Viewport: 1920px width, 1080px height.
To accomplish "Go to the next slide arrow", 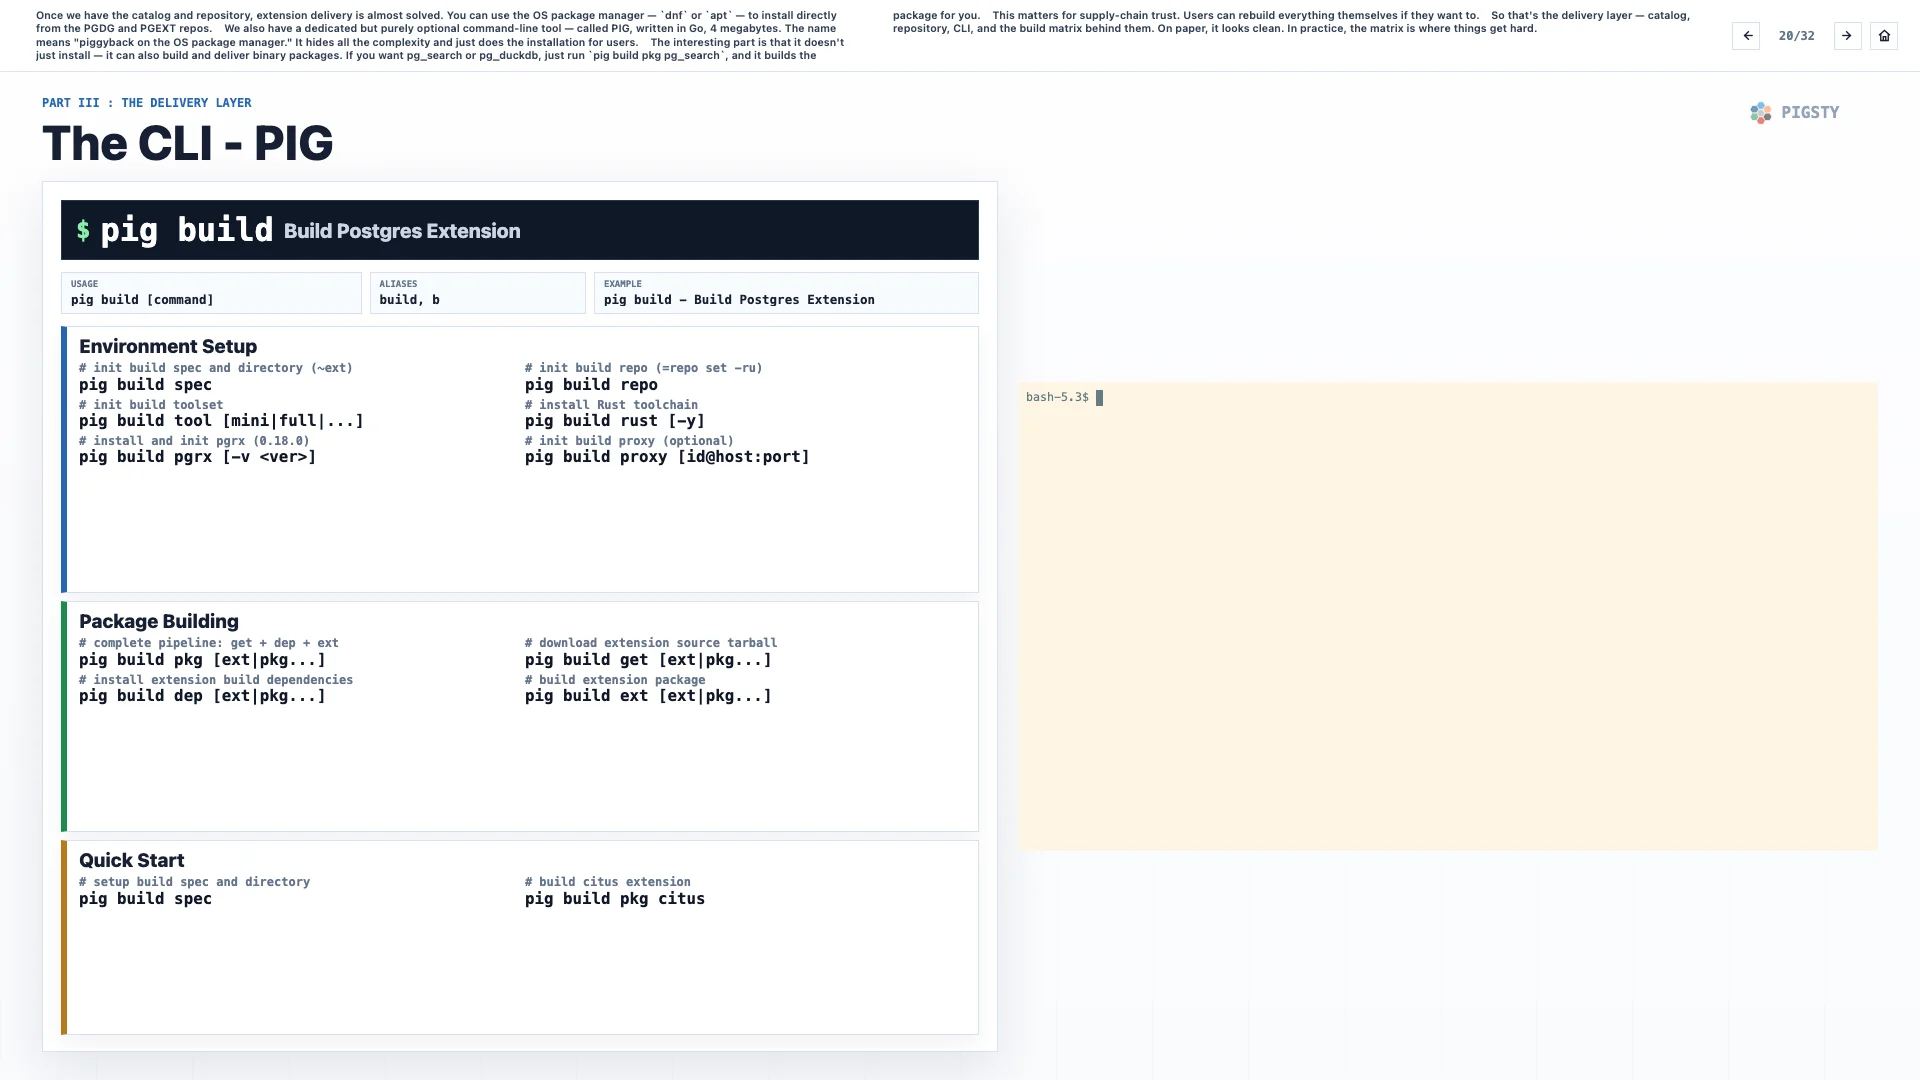I will [x=1847, y=36].
